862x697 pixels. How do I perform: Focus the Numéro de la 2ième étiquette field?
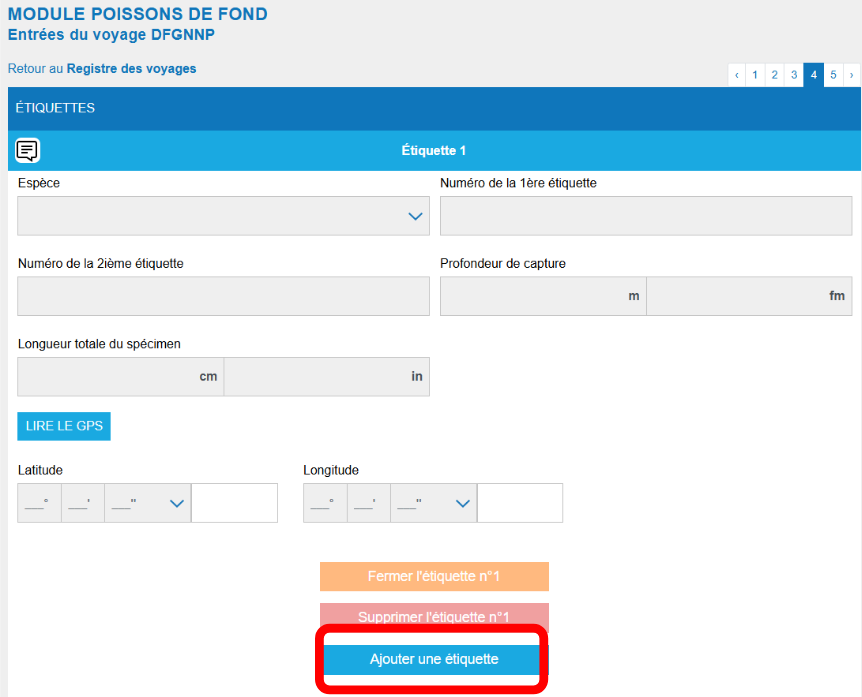tap(223, 296)
